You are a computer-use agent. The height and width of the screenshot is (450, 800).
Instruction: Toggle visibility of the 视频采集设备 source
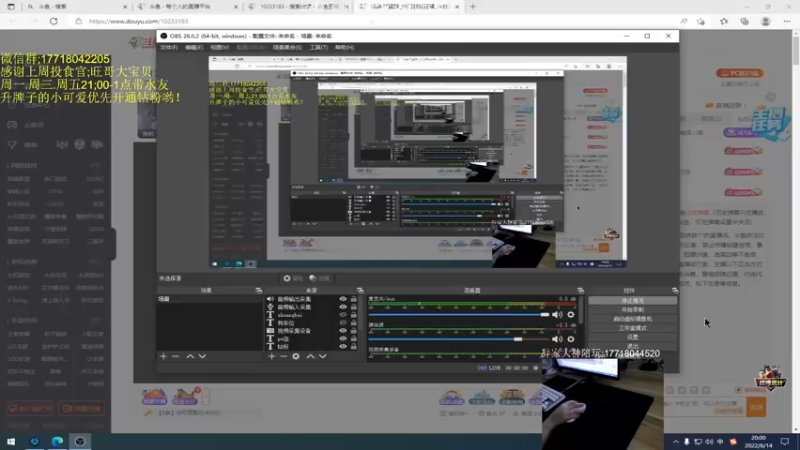coord(343,331)
